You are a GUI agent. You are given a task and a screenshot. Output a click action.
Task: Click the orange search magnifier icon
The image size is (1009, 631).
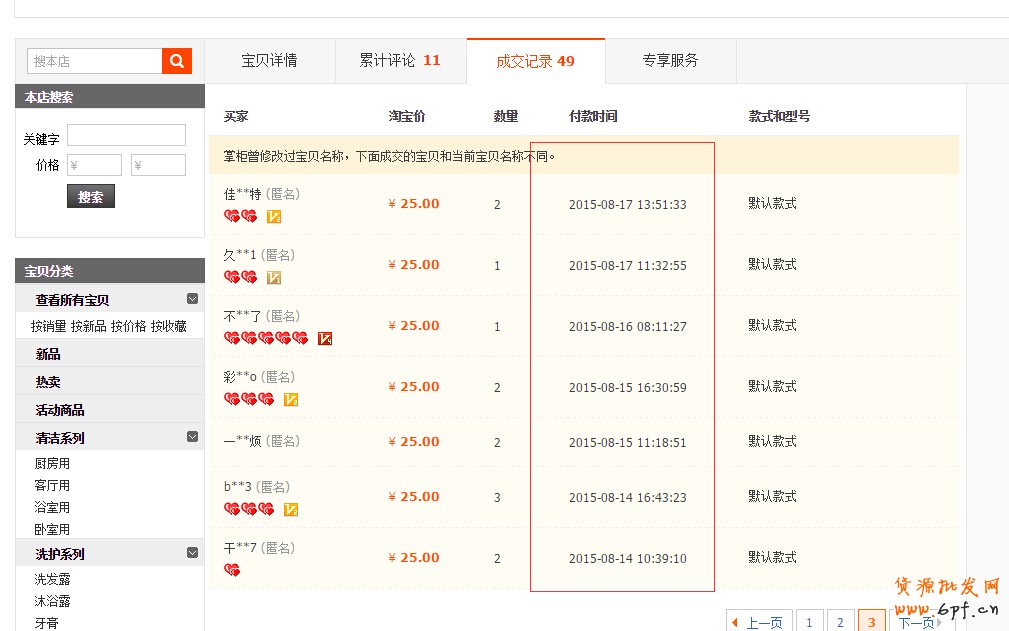pos(177,61)
